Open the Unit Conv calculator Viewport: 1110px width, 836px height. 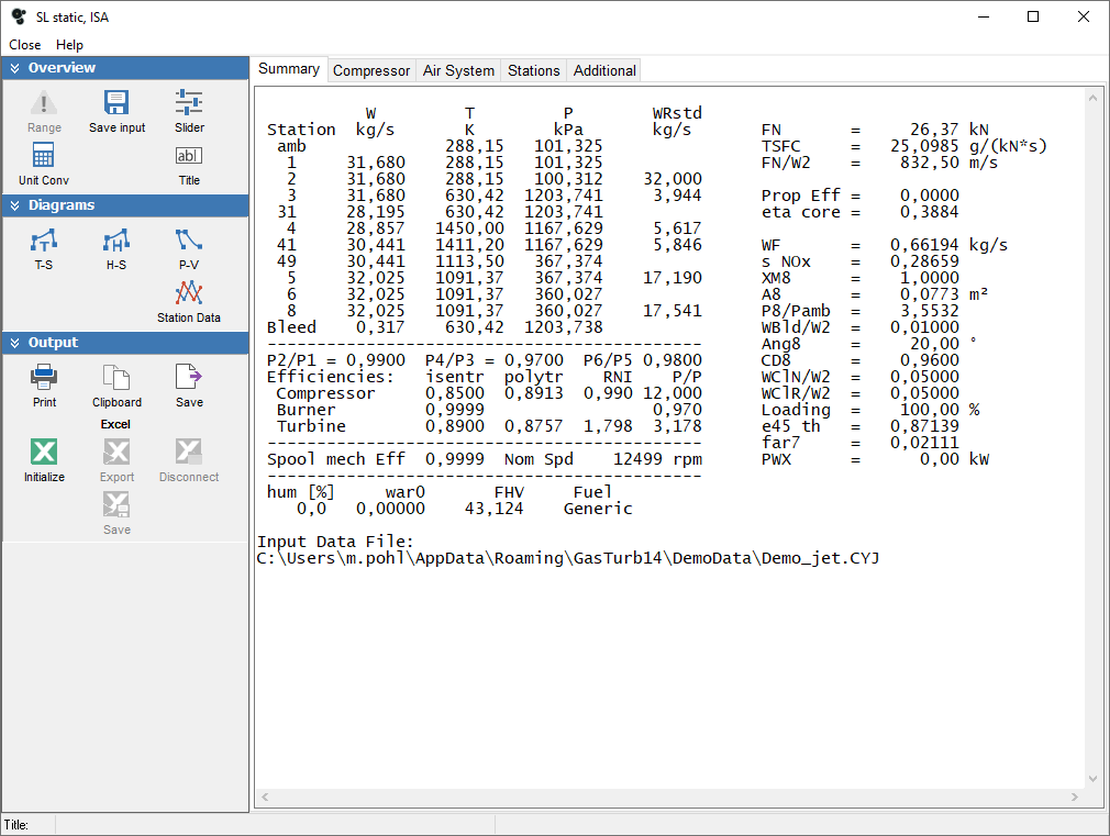[x=44, y=156]
